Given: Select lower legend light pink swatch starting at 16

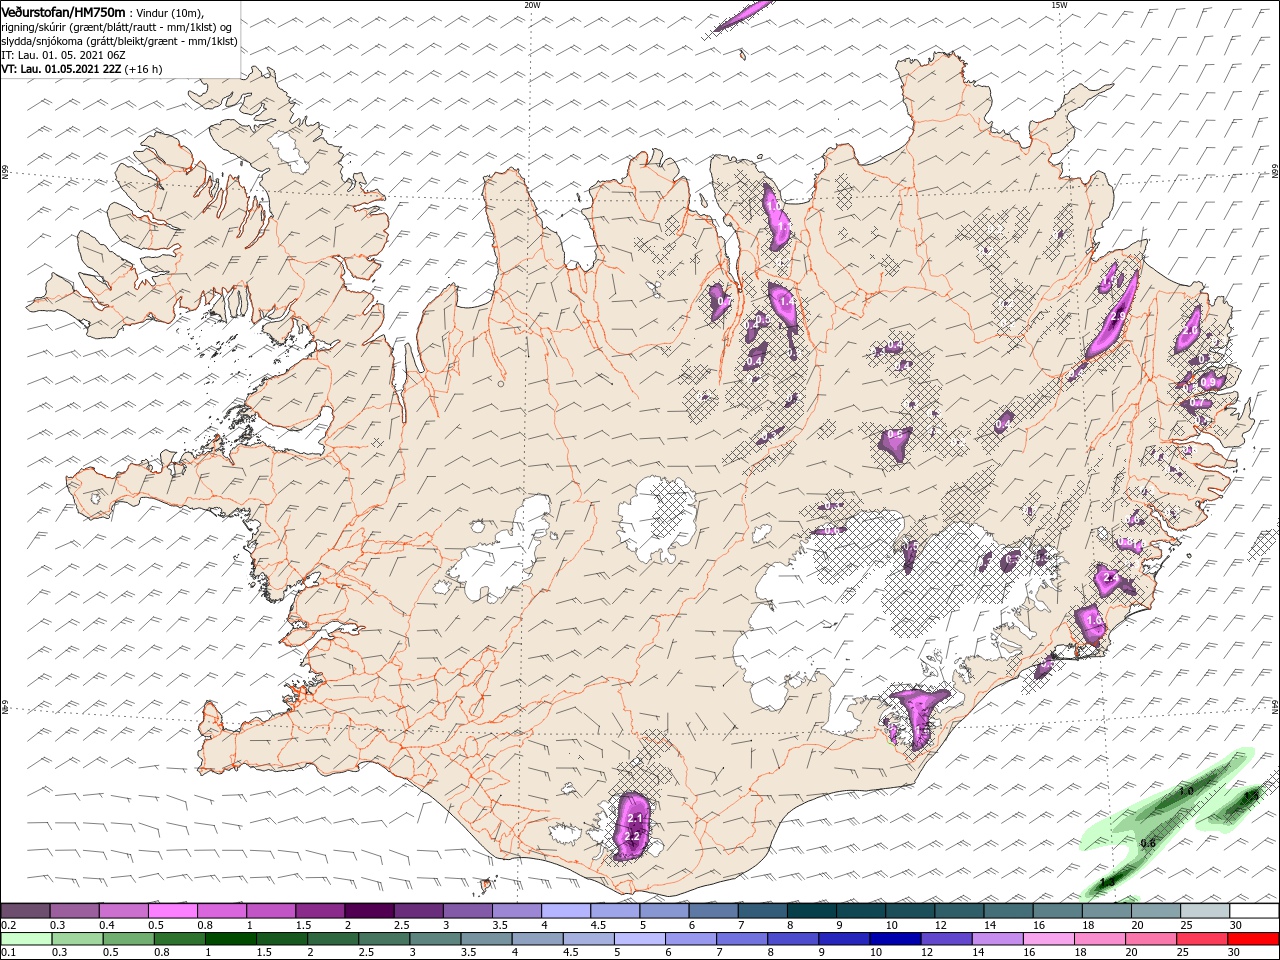Looking at the screenshot, I should pyautogui.click(x=1048, y=939).
